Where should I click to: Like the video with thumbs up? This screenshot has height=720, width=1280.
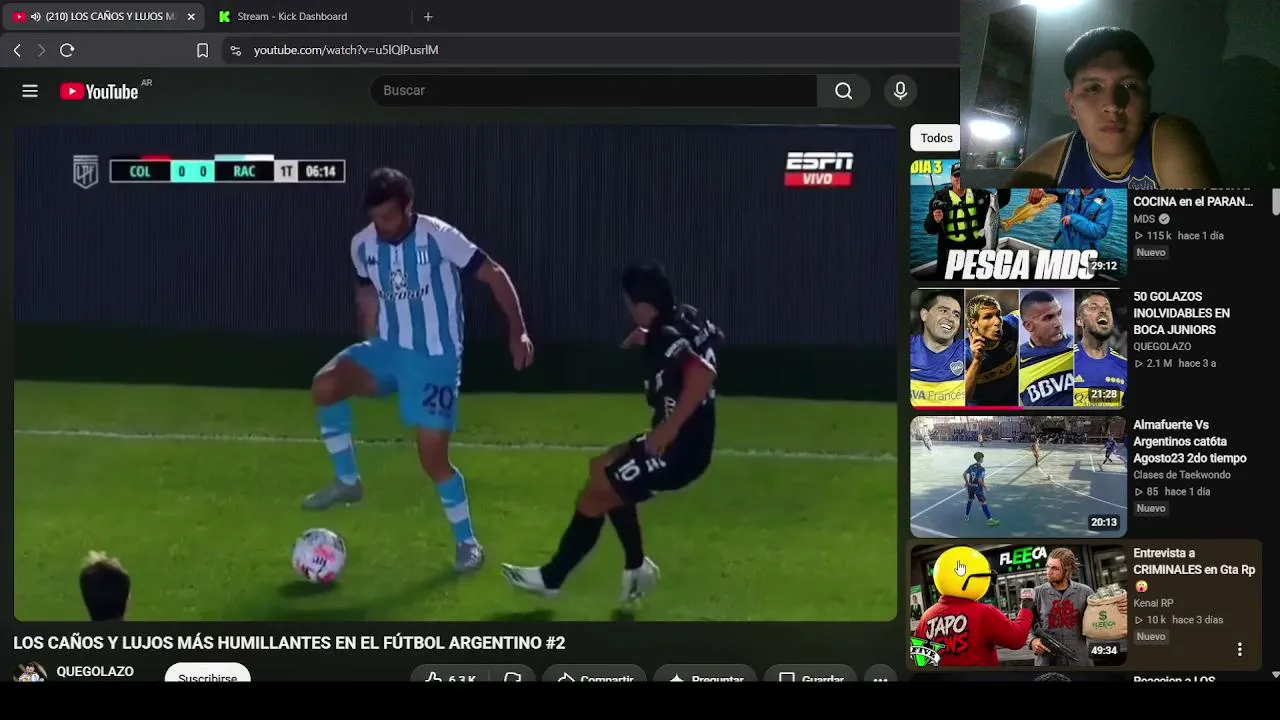(448, 678)
